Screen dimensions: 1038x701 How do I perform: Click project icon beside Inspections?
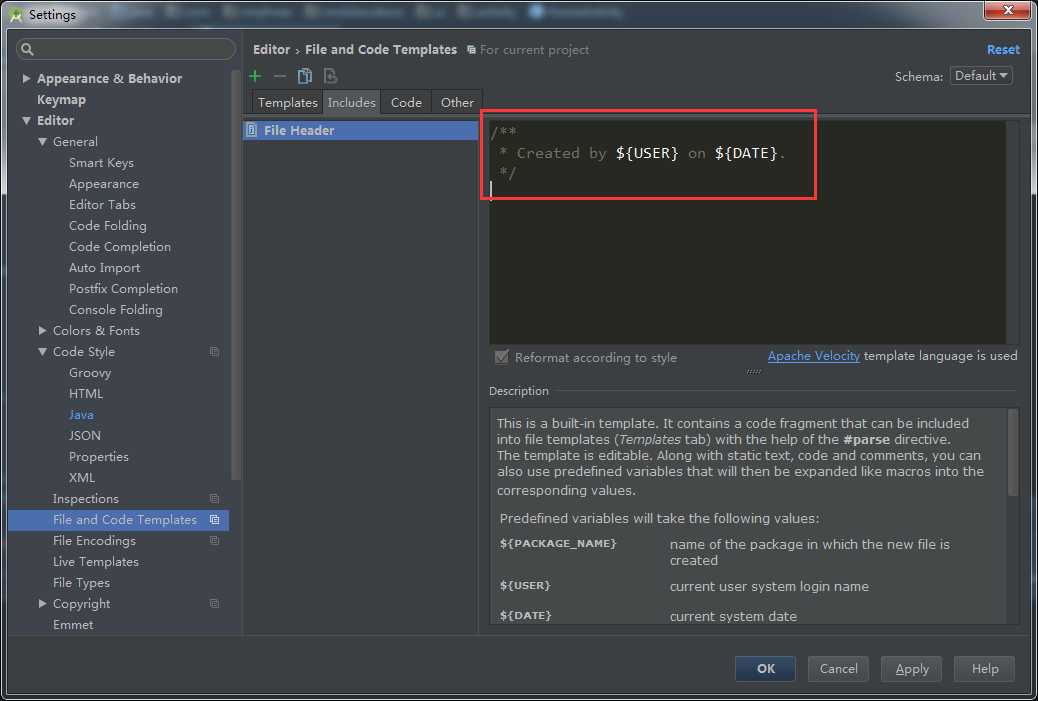coord(214,498)
